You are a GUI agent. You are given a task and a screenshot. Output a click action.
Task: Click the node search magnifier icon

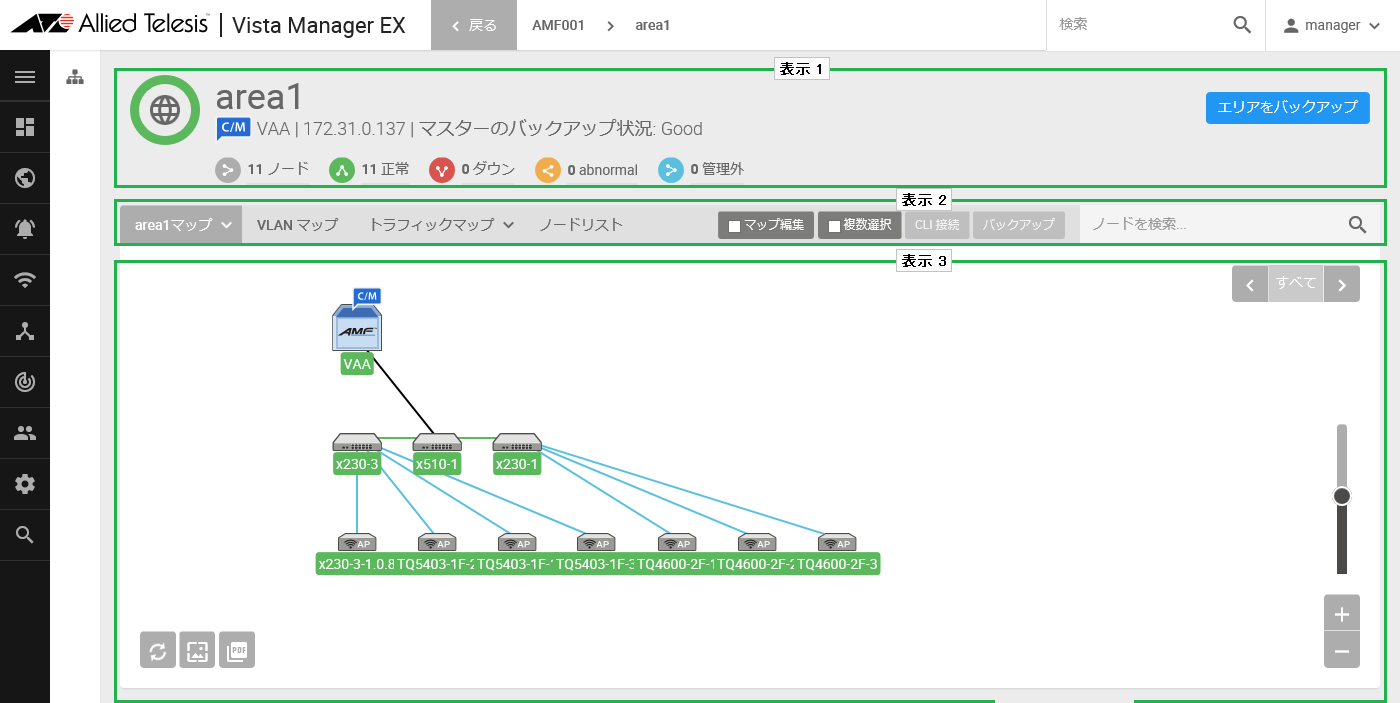coord(1357,225)
